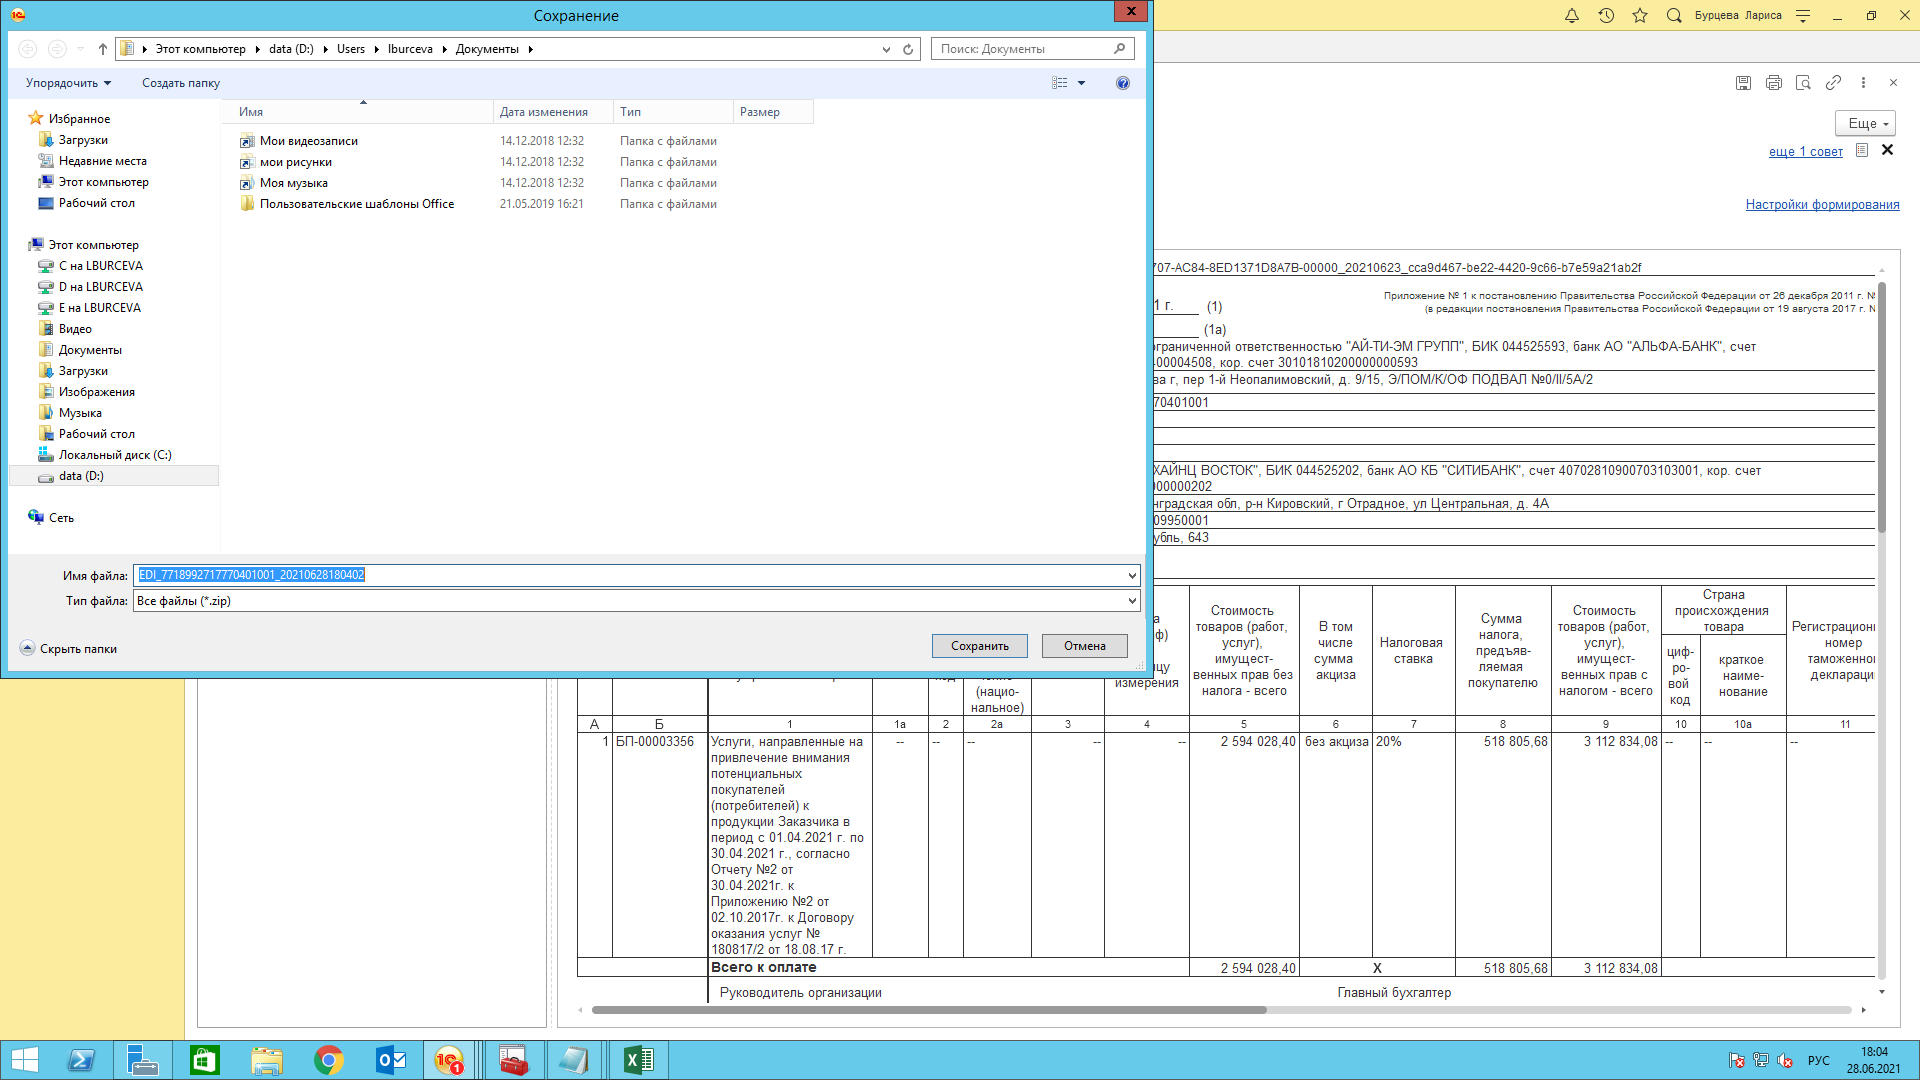Select Рабочий стол under Избранное
1920x1080 pixels.
coord(96,203)
